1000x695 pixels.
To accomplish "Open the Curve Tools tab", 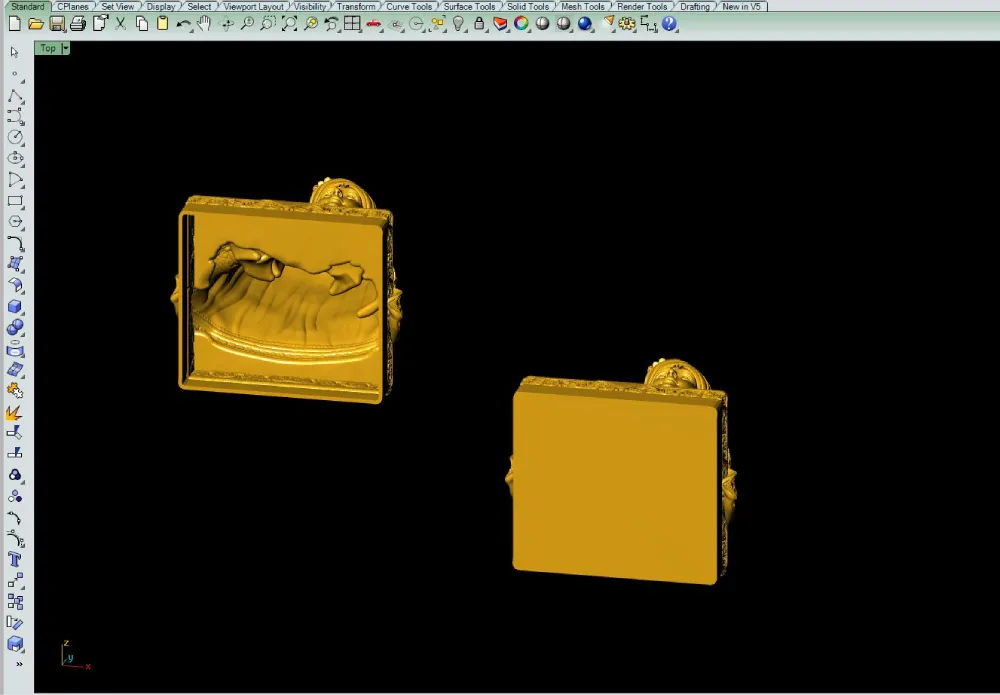I will pos(409,6).
